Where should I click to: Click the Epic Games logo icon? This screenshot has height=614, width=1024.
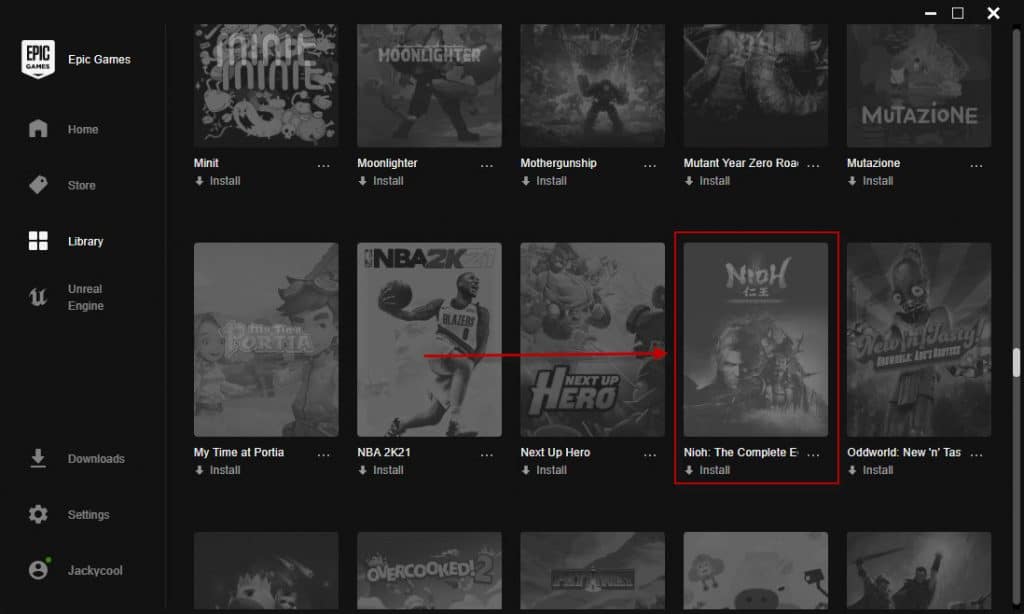(38, 59)
